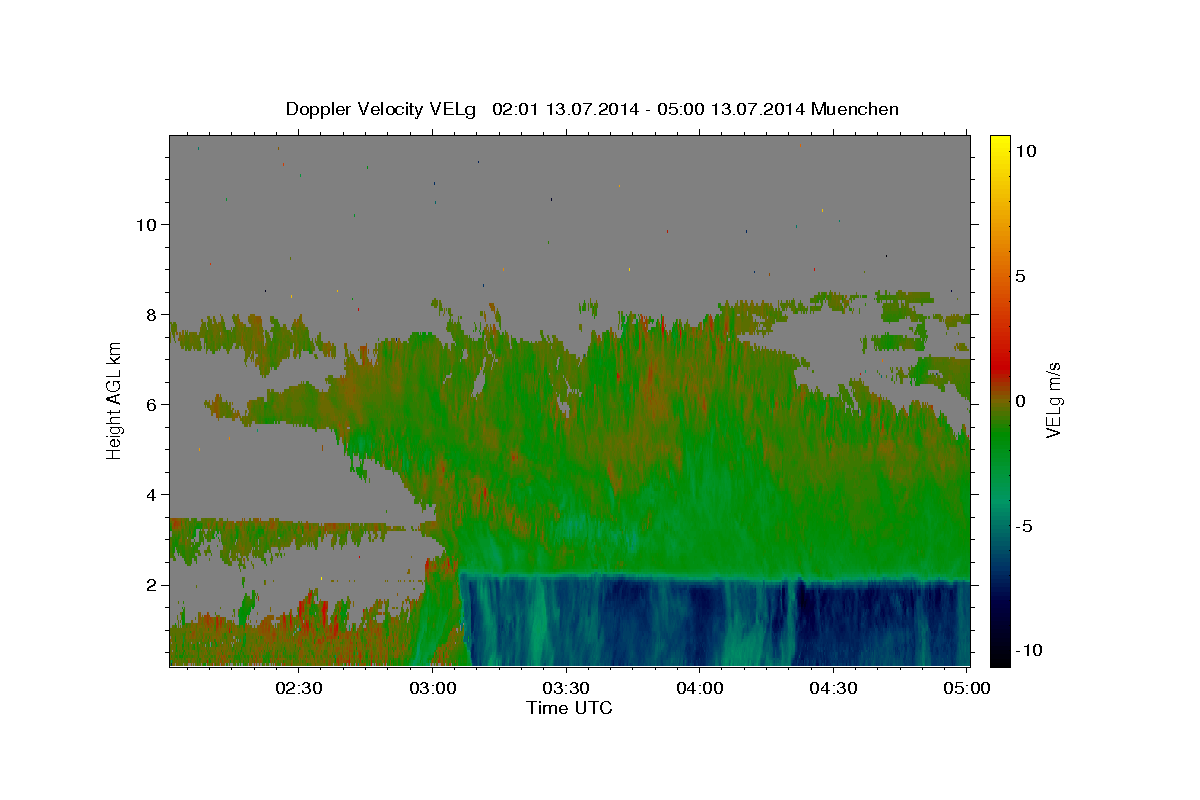1200x800 pixels.
Task: Click the colorbar value -5 label
Action: coord(1024,526)
